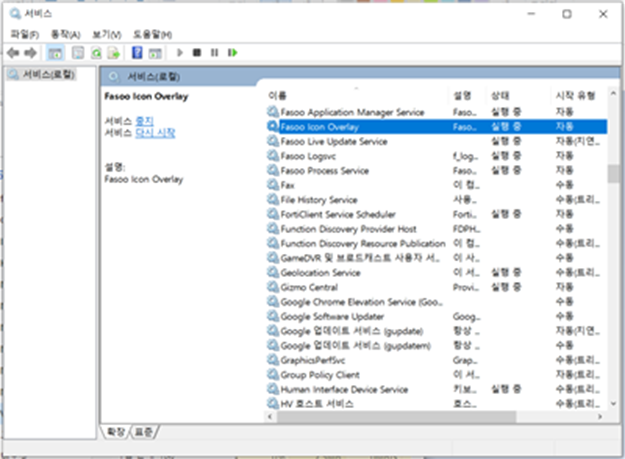Open the 파일(F) menu

tap(24, 34)
